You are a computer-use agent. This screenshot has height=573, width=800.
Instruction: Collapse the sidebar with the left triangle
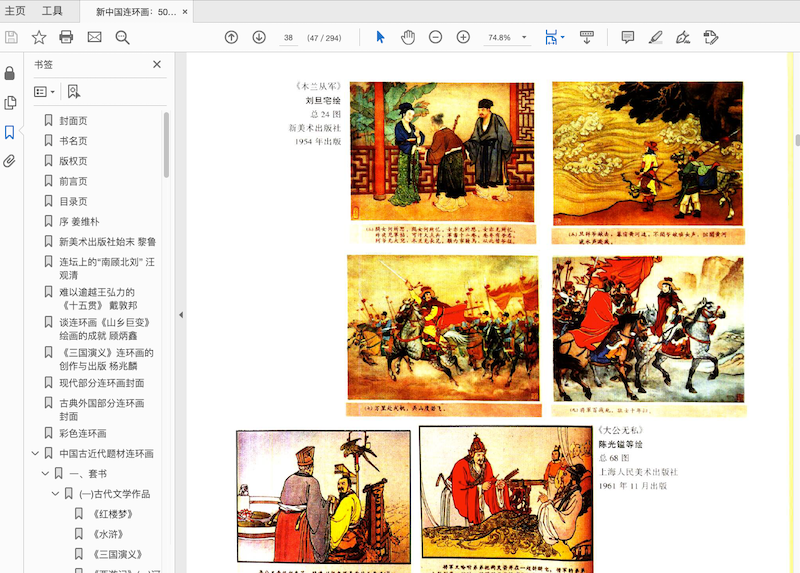(x=181, y=315)
